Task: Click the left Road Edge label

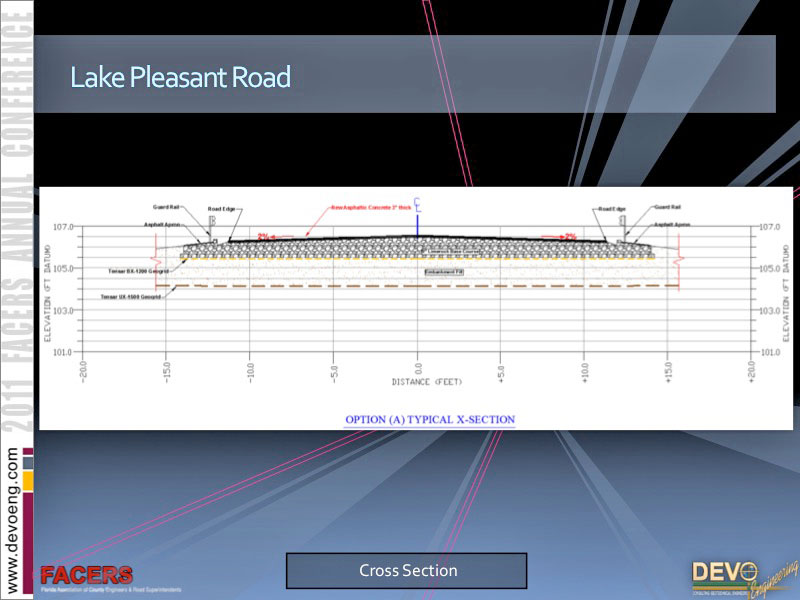Action: [221, 209]
